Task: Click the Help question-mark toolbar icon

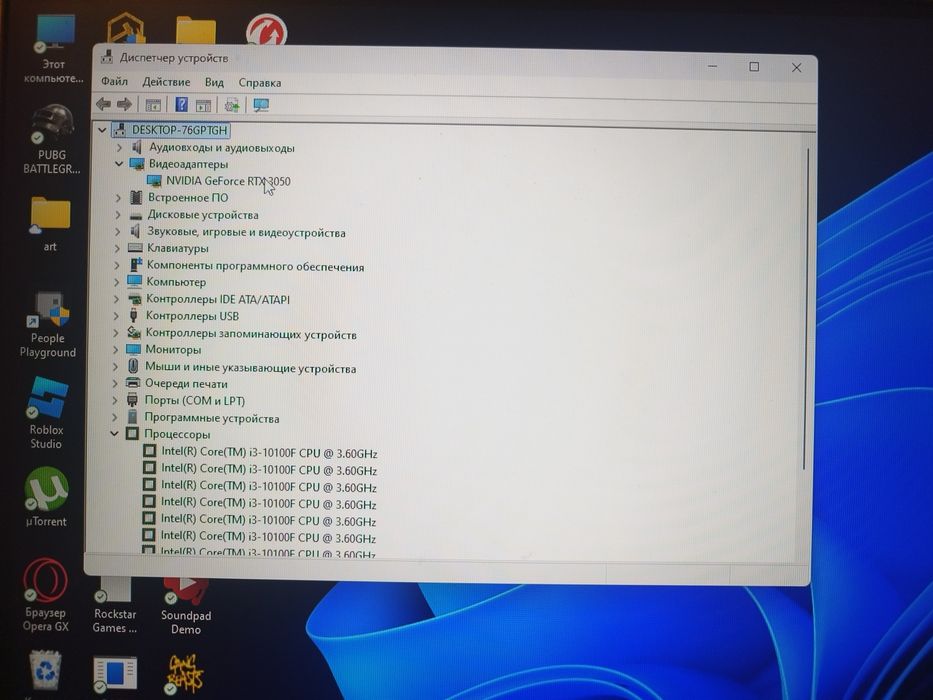Action: click(x=181, y=105)
